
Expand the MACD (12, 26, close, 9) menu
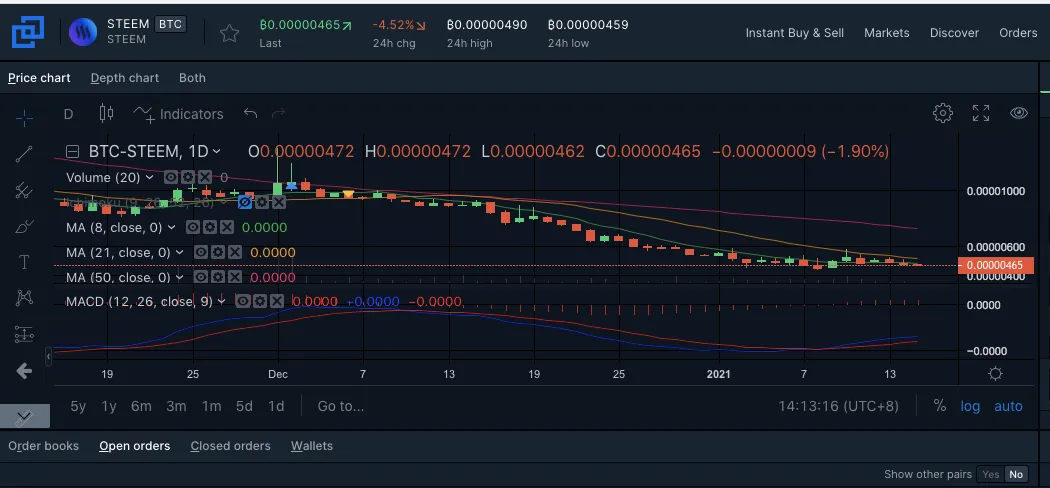[222, 302]
